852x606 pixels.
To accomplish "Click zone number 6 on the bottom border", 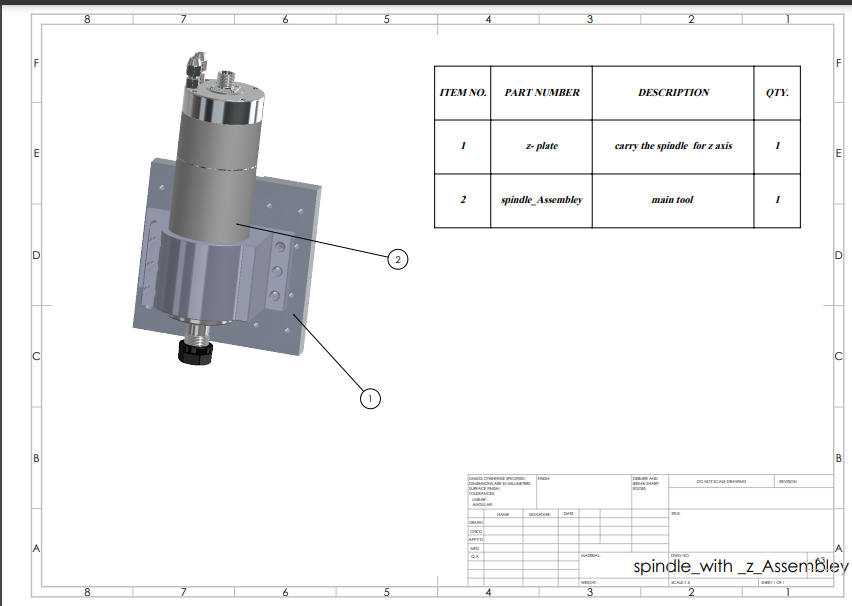I will [285, 592].
